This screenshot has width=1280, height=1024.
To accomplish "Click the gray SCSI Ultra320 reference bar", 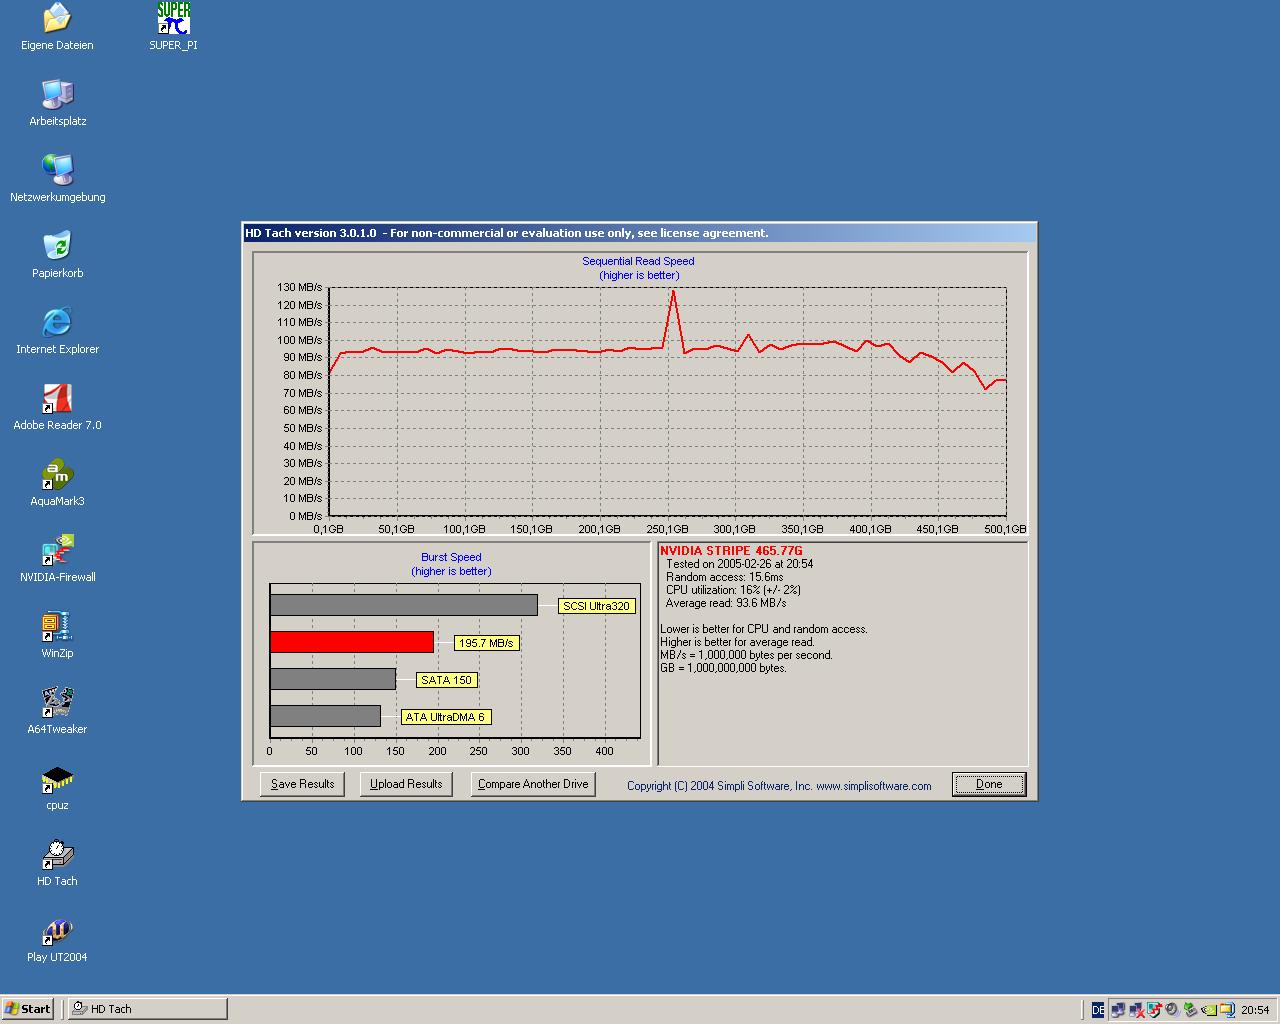I will (x=404, y=605).
